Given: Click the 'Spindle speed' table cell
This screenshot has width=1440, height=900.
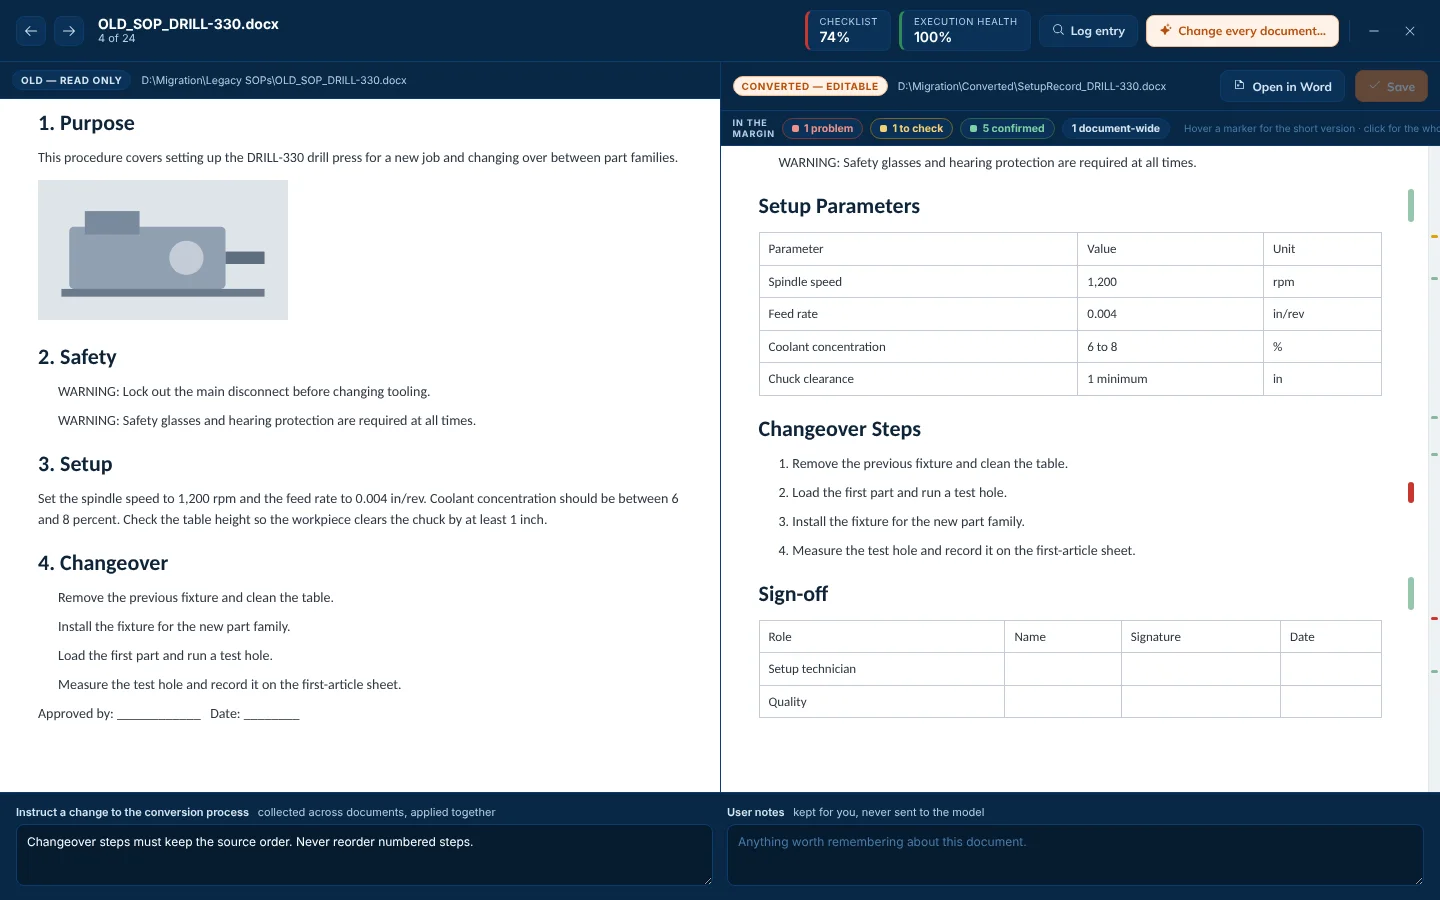Looking at the screenshot, I should pos(918,282).
